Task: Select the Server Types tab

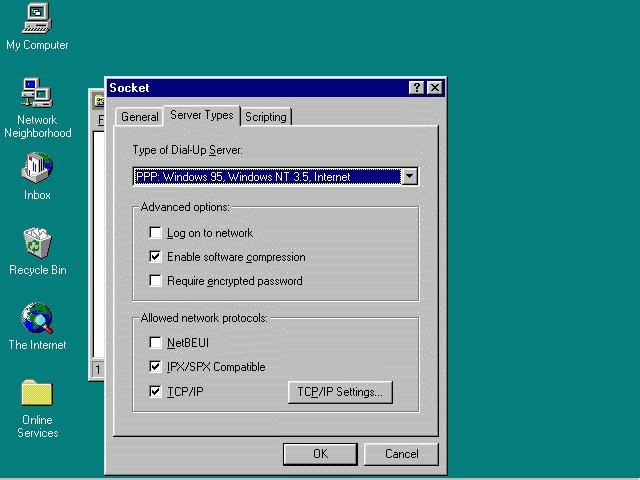Action: click(202, 116)
